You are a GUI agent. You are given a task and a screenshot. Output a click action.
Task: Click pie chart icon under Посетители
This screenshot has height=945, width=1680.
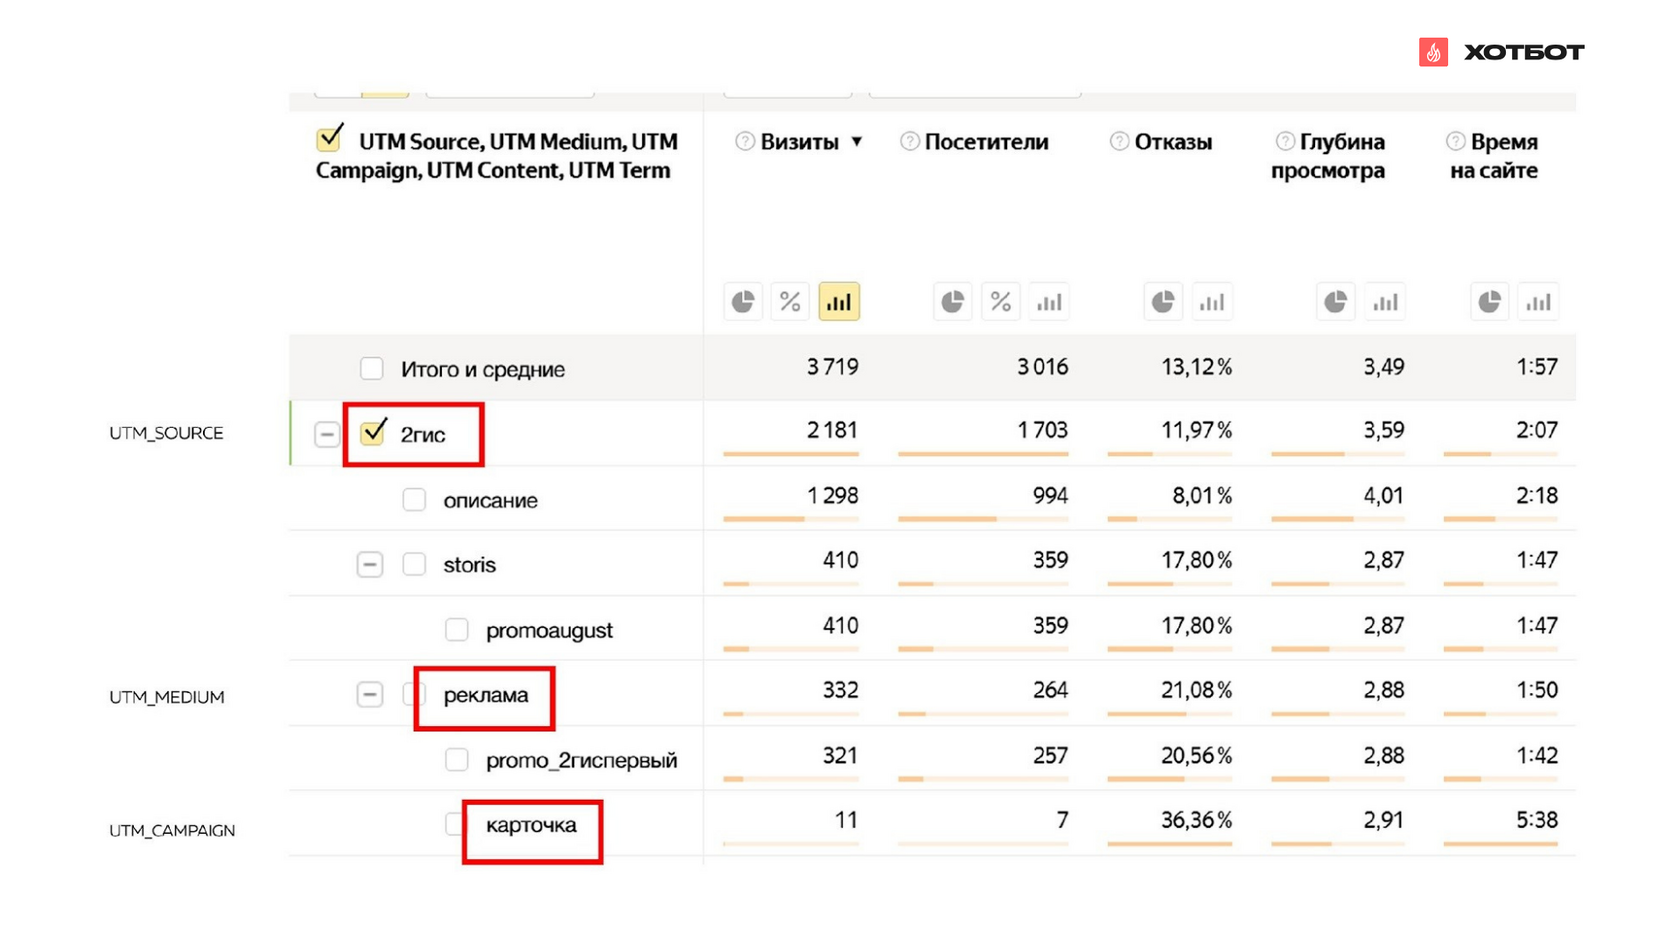click(x=953, y=302)
